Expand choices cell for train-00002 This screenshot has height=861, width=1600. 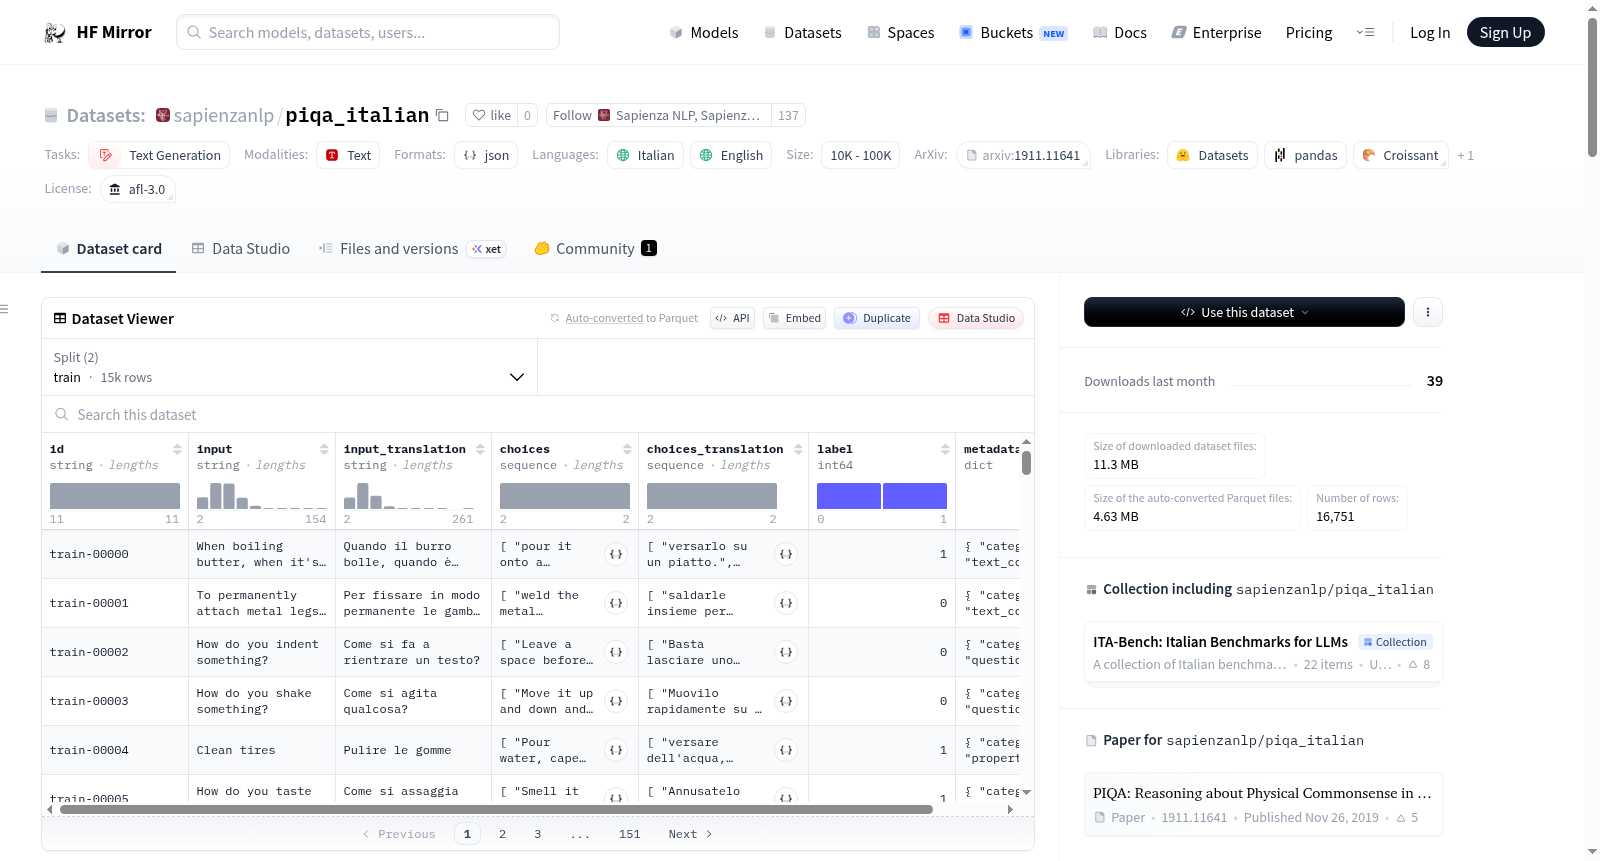tap(616, 652)
